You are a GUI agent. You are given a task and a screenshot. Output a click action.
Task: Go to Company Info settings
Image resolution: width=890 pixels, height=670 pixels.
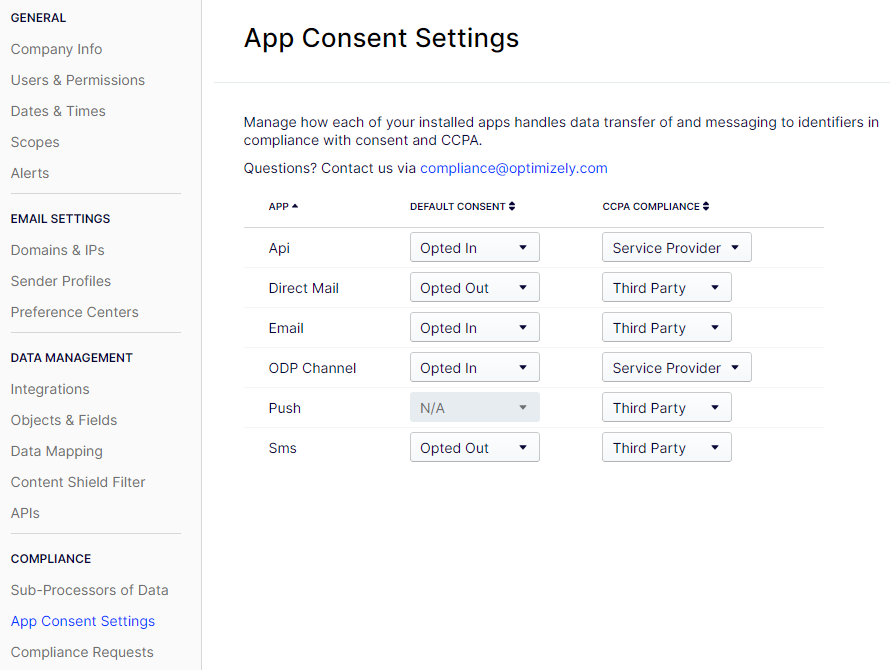coord(56,49)
